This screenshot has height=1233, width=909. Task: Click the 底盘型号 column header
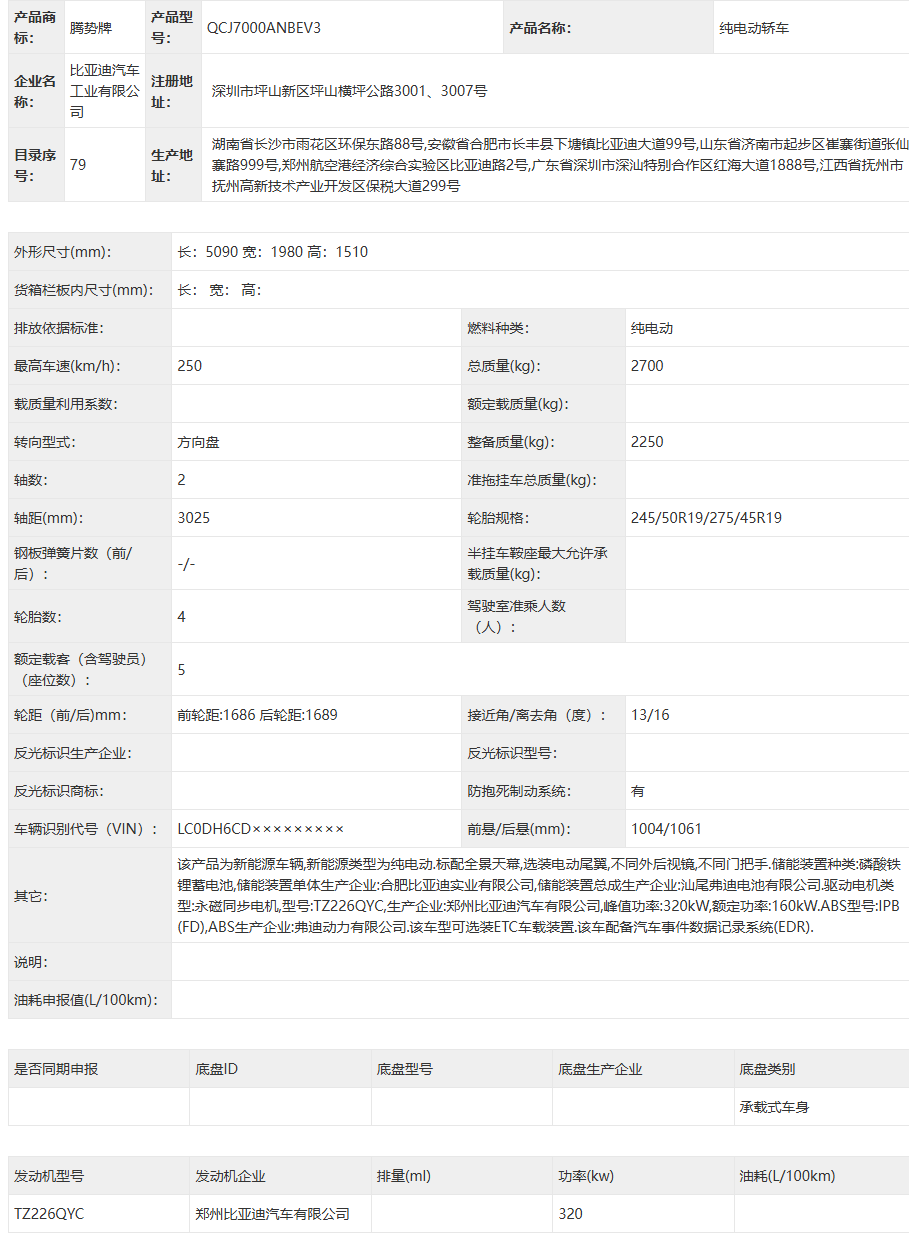[405, 1069]
